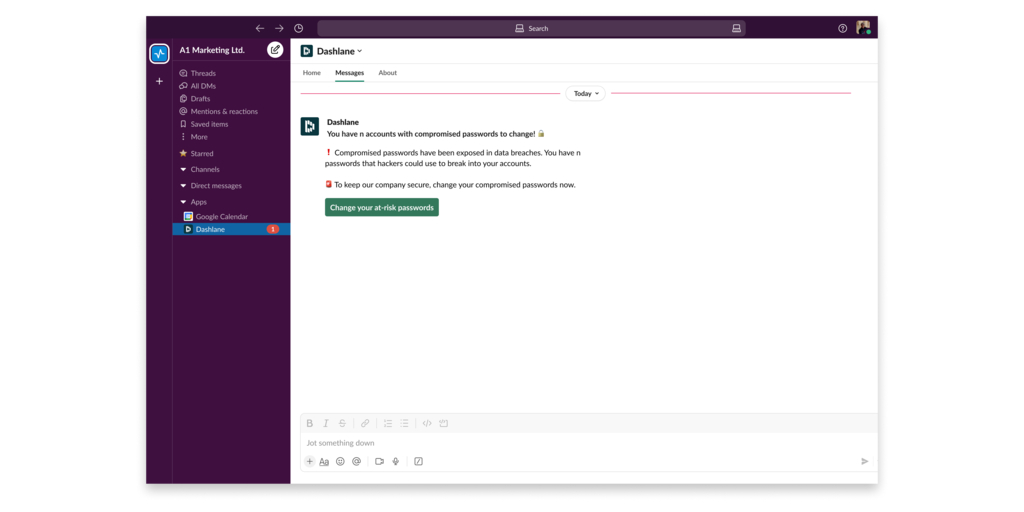Toggle italic text formatting
The height and width of the screenshot is (512, 1024).
326,423
